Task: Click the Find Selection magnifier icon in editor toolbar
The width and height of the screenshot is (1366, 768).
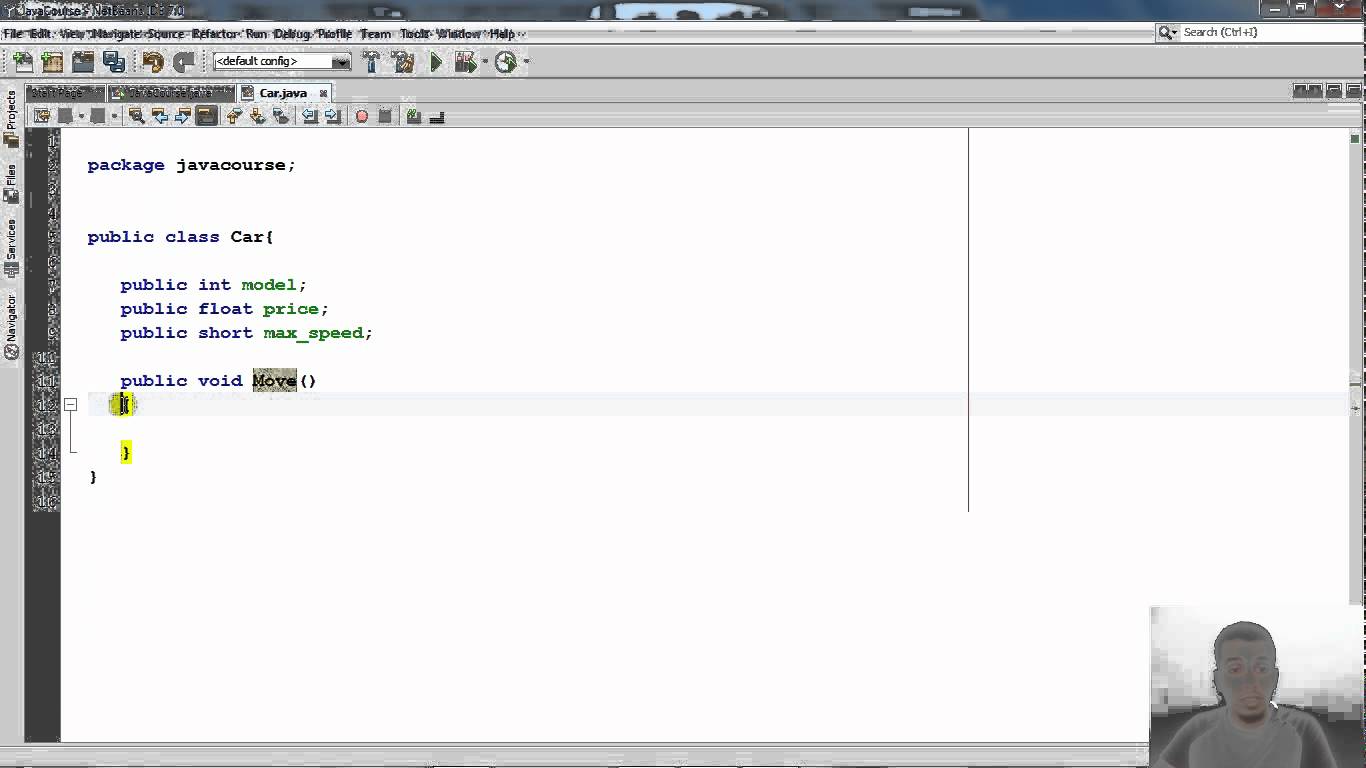Action: 135,116
